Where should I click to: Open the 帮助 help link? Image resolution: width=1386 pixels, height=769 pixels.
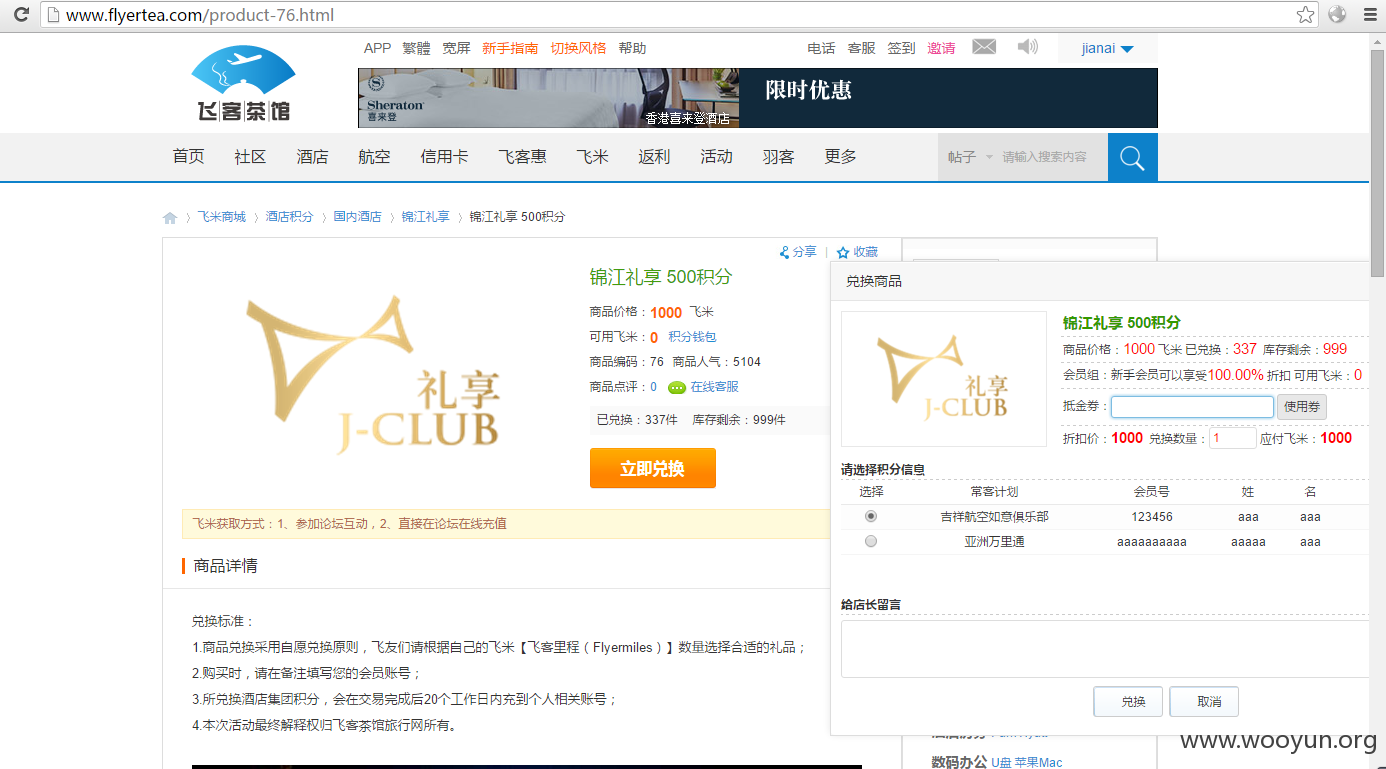pyautogui.click(x=632, y=48)
